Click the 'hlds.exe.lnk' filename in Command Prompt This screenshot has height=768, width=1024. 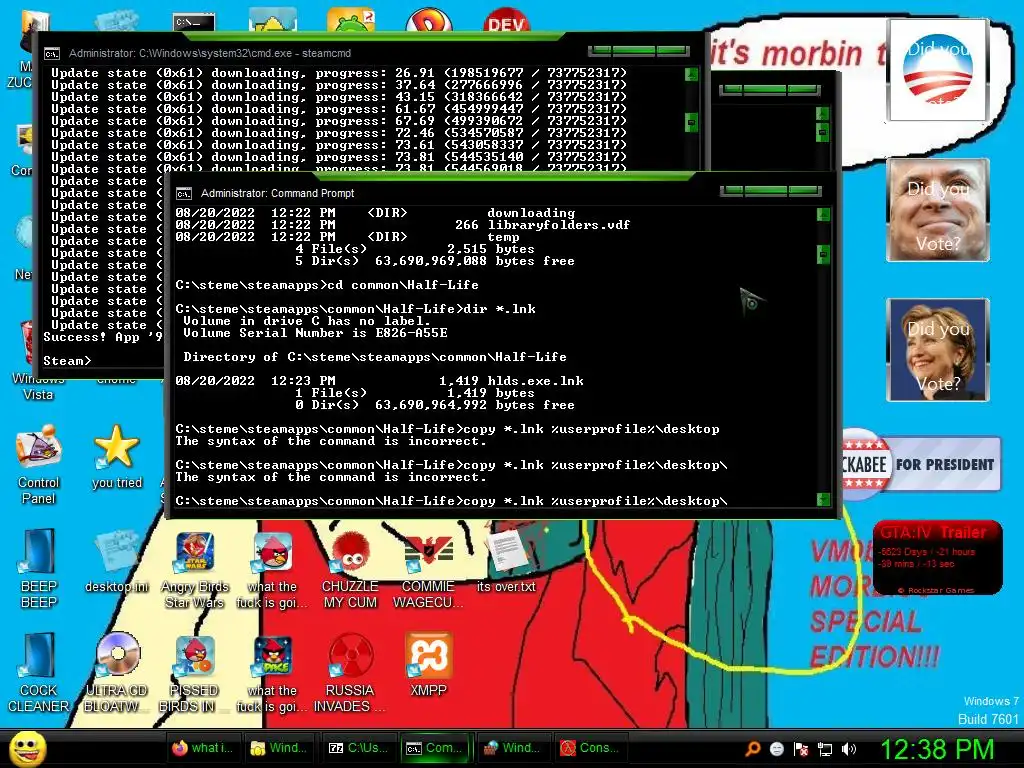pos(536,381)
